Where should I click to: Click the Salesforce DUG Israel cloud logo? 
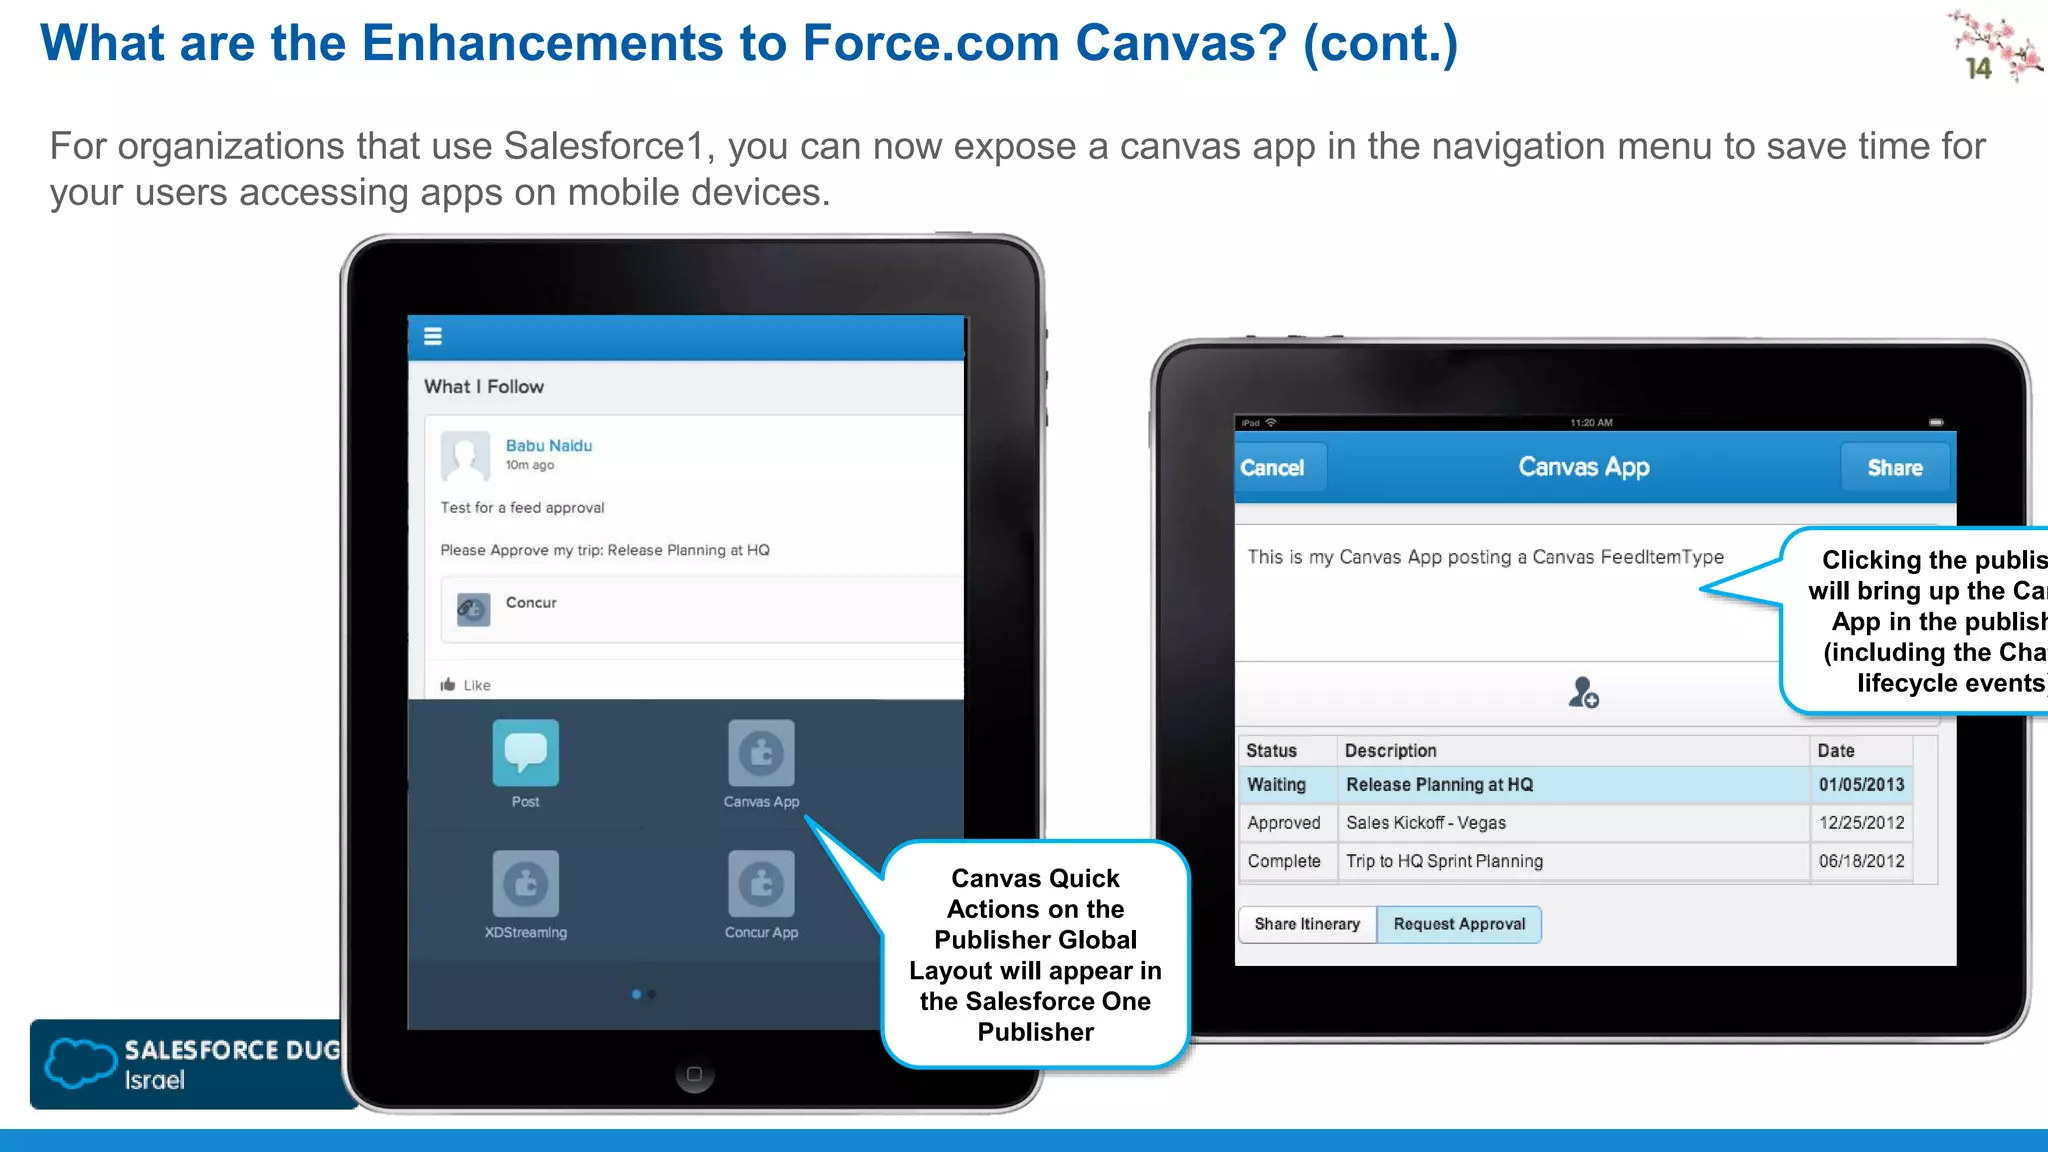pyautogui.click(x=82, y=1063)
